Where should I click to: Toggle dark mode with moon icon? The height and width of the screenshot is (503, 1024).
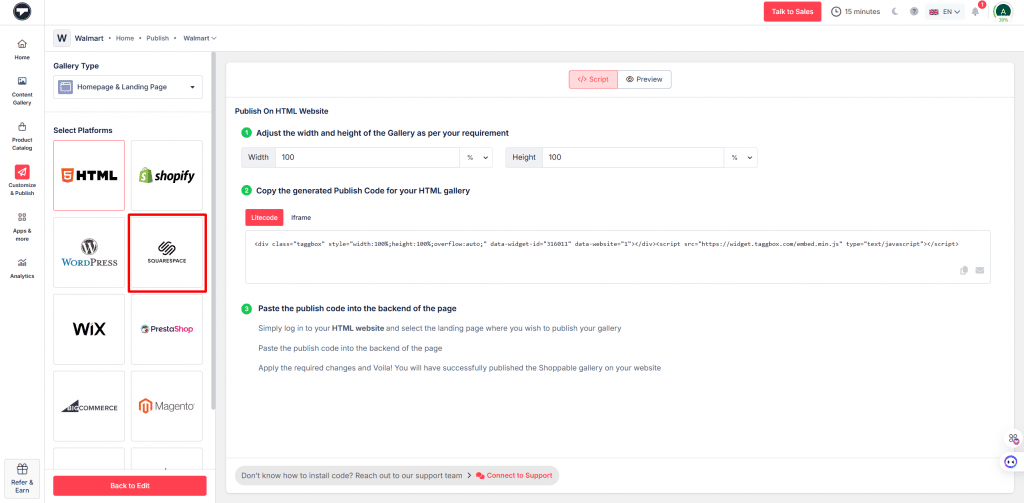click(895, 12)
